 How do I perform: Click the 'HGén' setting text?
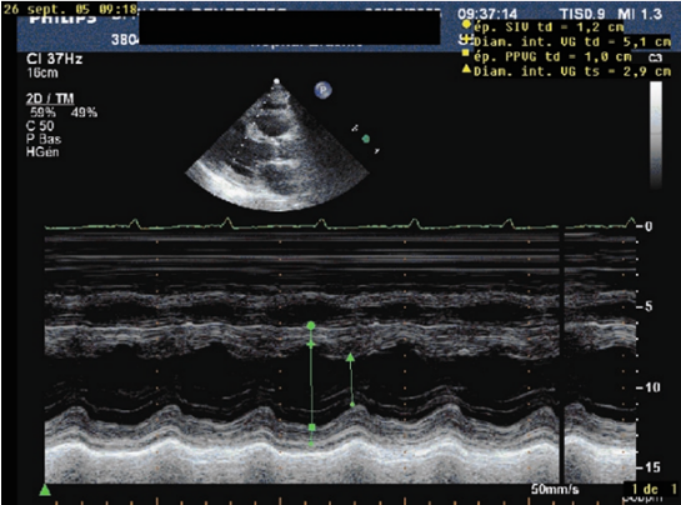pyautogui.click(x=42, y=152)
